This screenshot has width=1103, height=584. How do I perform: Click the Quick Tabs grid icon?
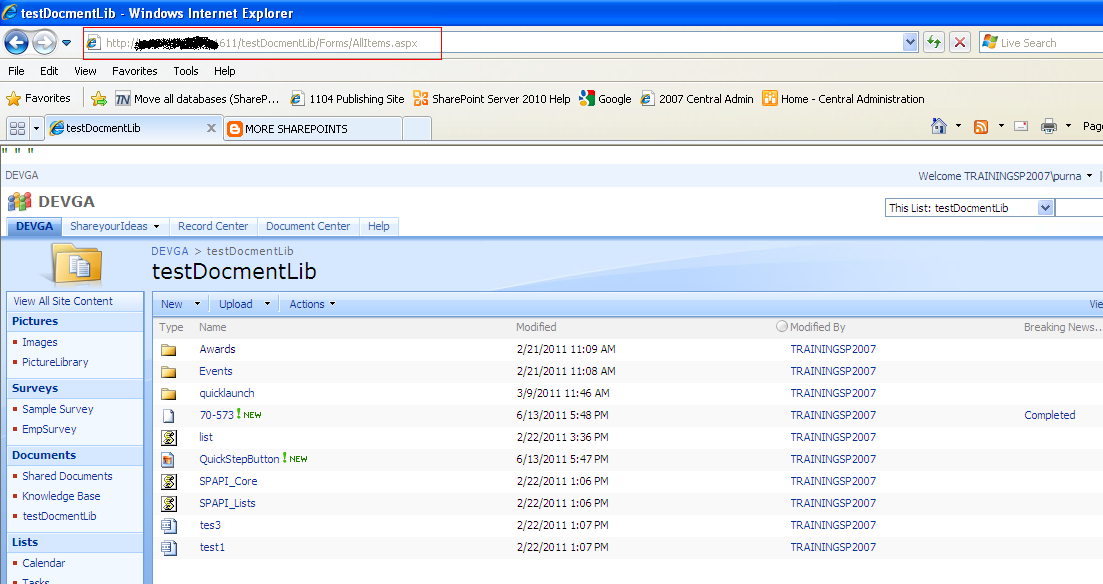tap(18, 128)
